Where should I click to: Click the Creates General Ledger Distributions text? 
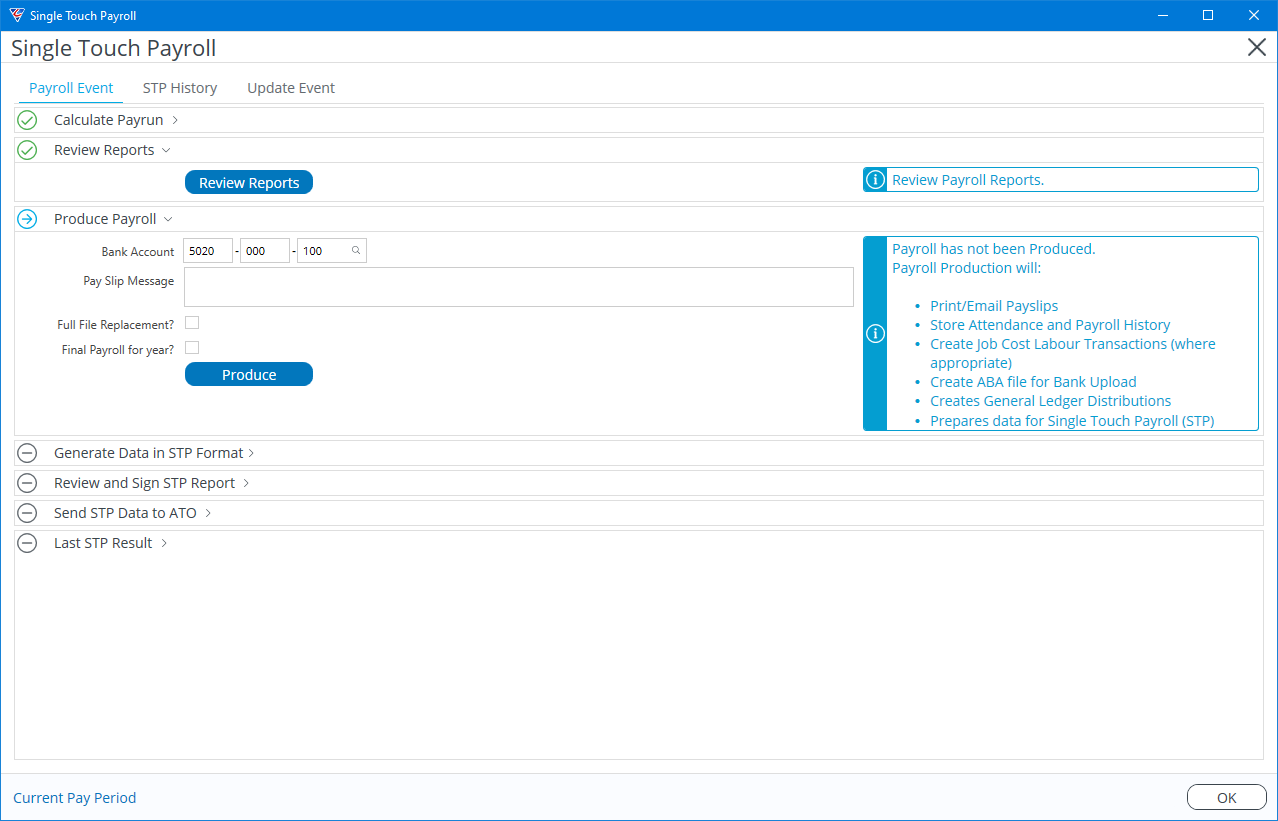1051,401
